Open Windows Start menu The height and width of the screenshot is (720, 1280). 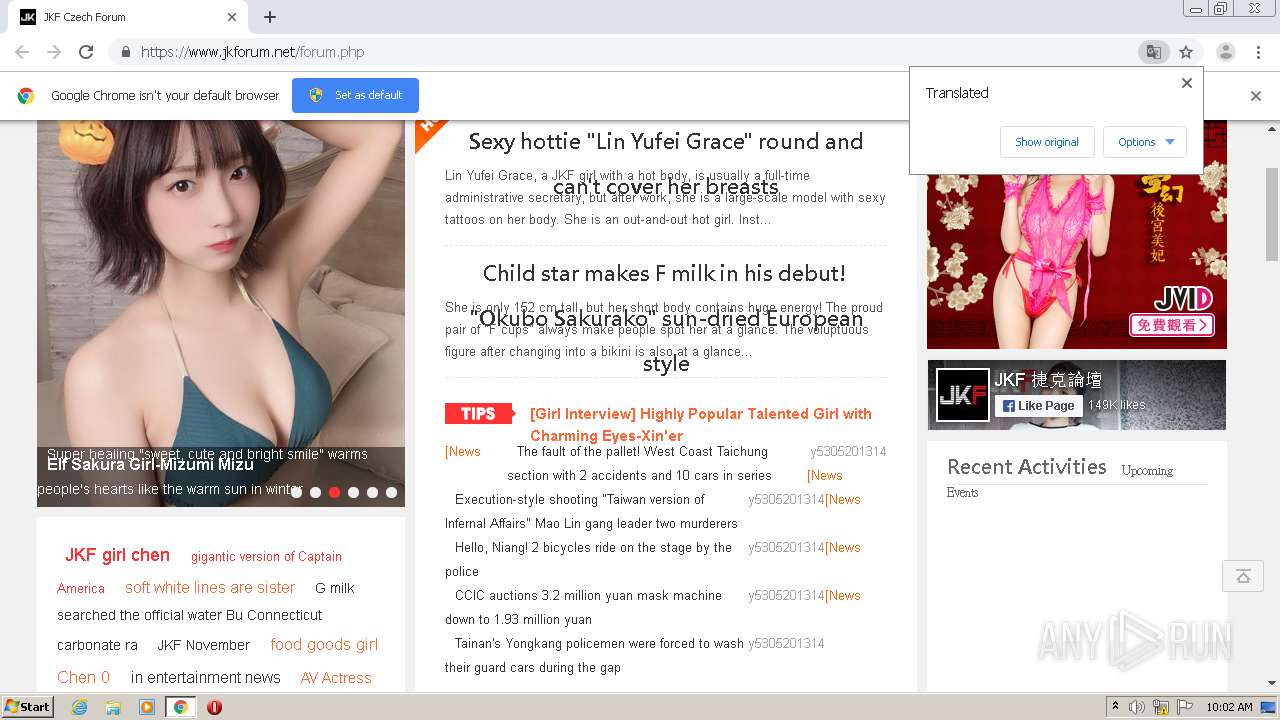point(28,707)
